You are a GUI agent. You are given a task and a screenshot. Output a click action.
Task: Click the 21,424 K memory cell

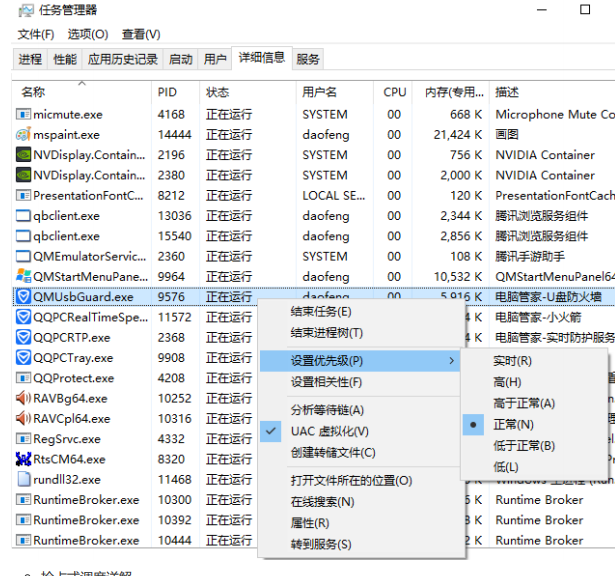(457, 134)
